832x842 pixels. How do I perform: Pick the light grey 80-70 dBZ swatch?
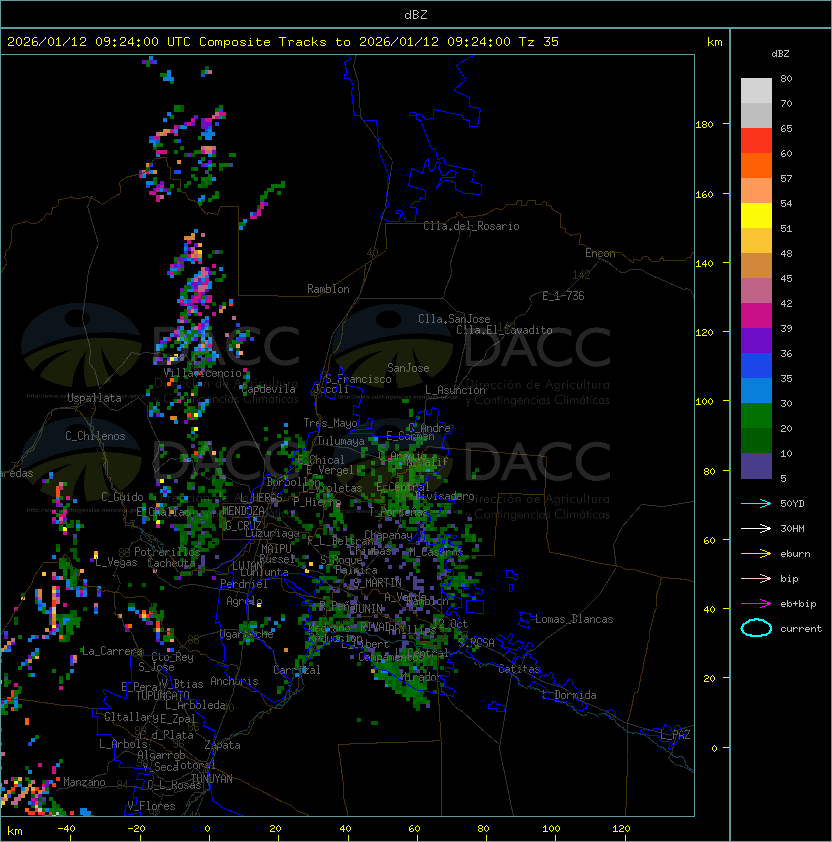click(756, 91)
